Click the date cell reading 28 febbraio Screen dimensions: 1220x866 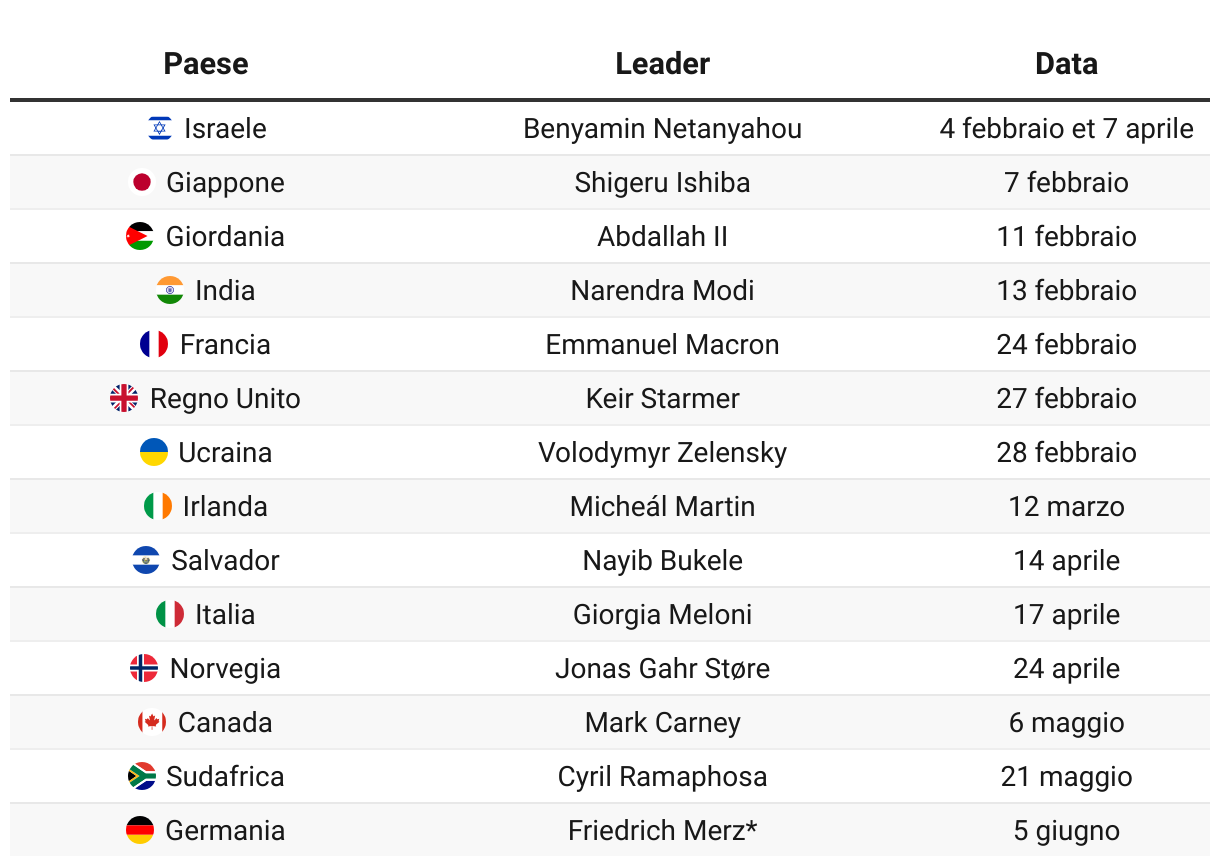tap(1066, 452)
